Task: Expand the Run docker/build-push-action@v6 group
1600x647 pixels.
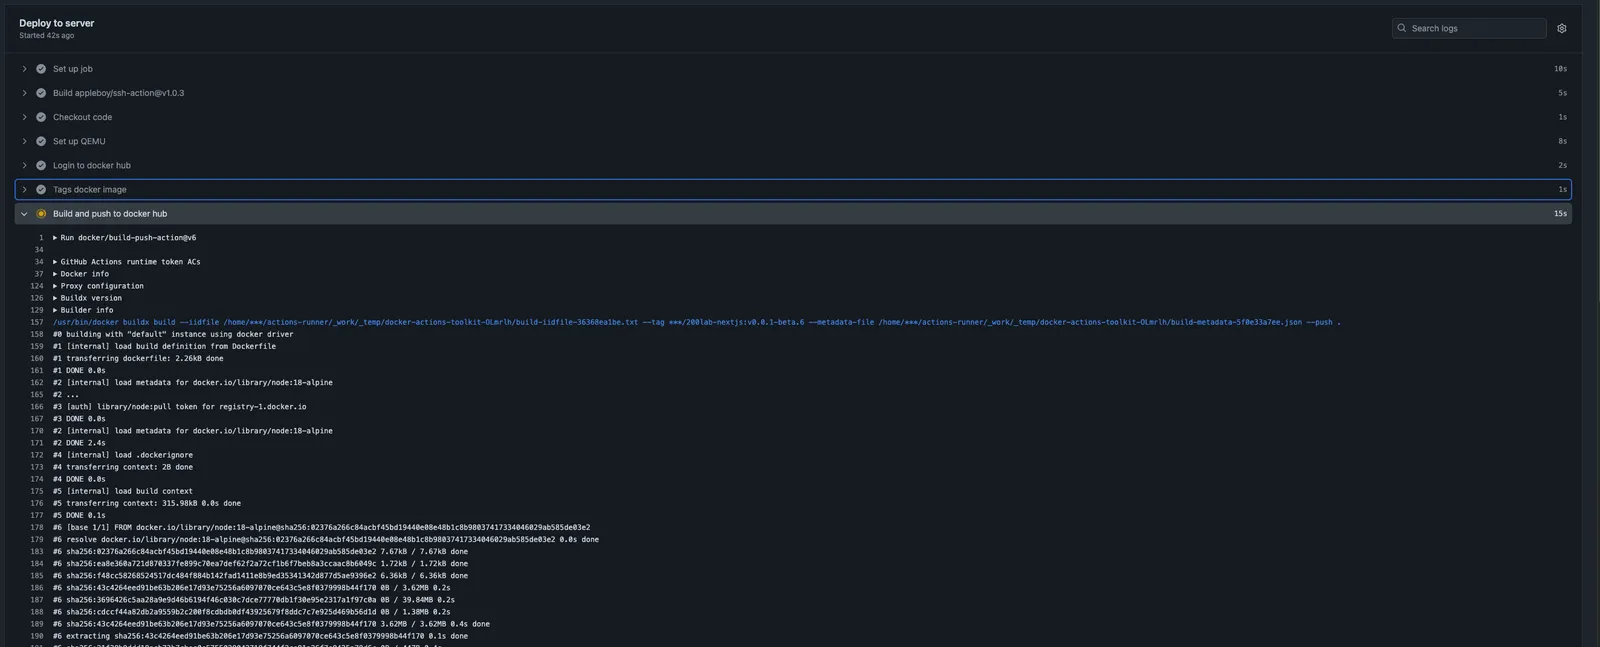Action: 55,238
